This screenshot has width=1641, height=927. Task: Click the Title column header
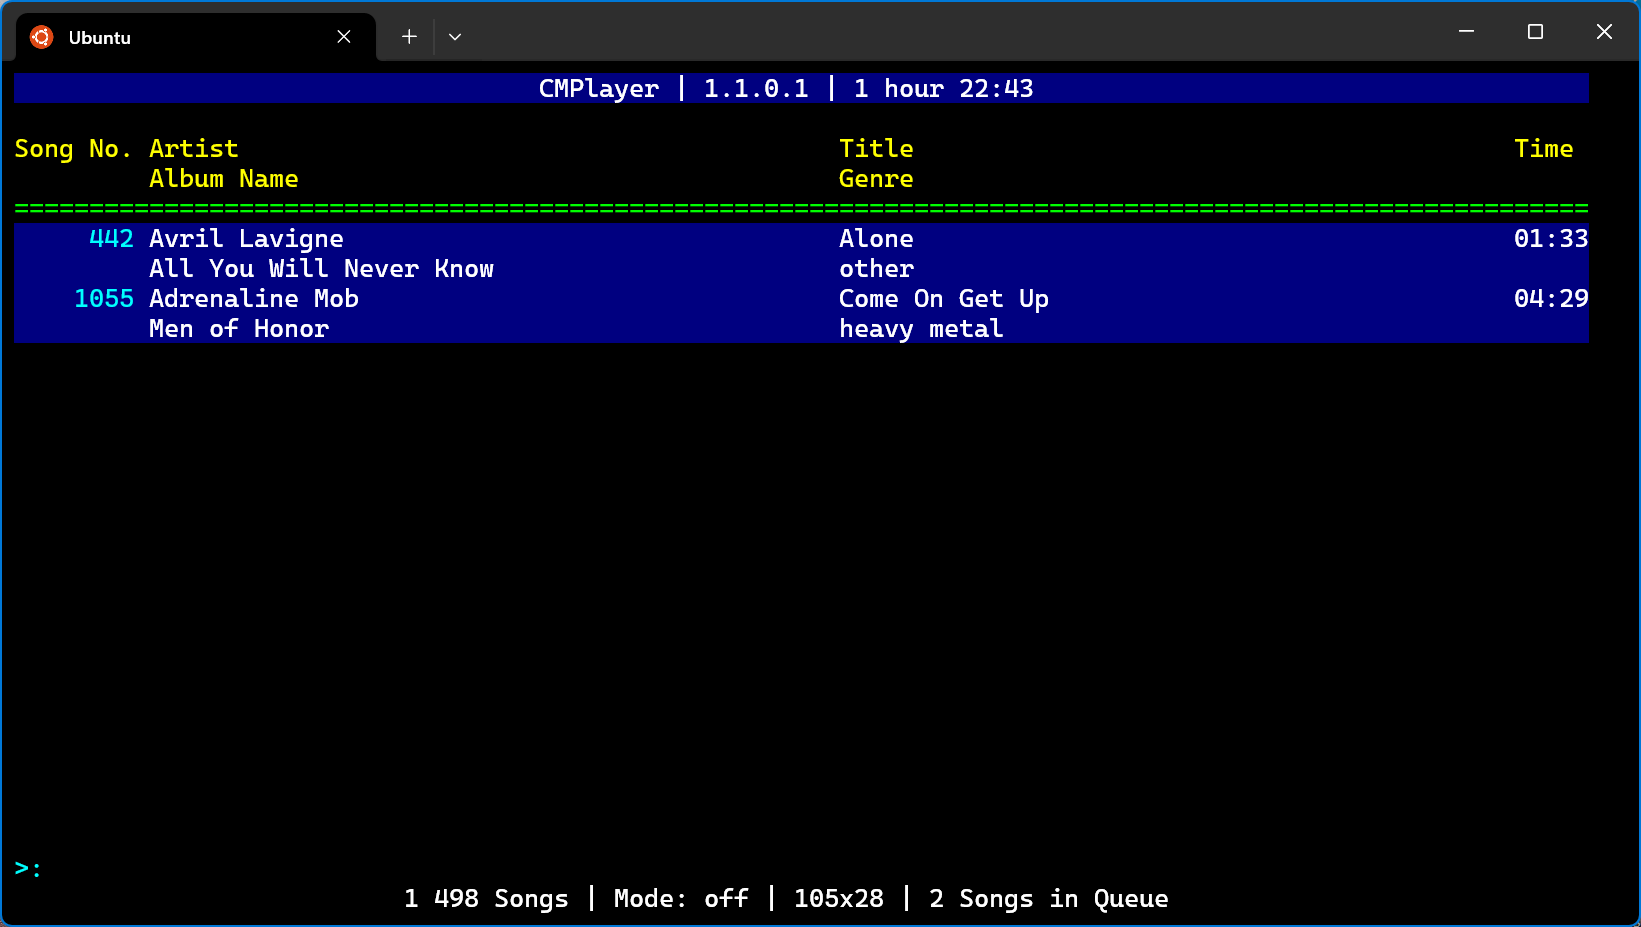(x=876, y=149)
